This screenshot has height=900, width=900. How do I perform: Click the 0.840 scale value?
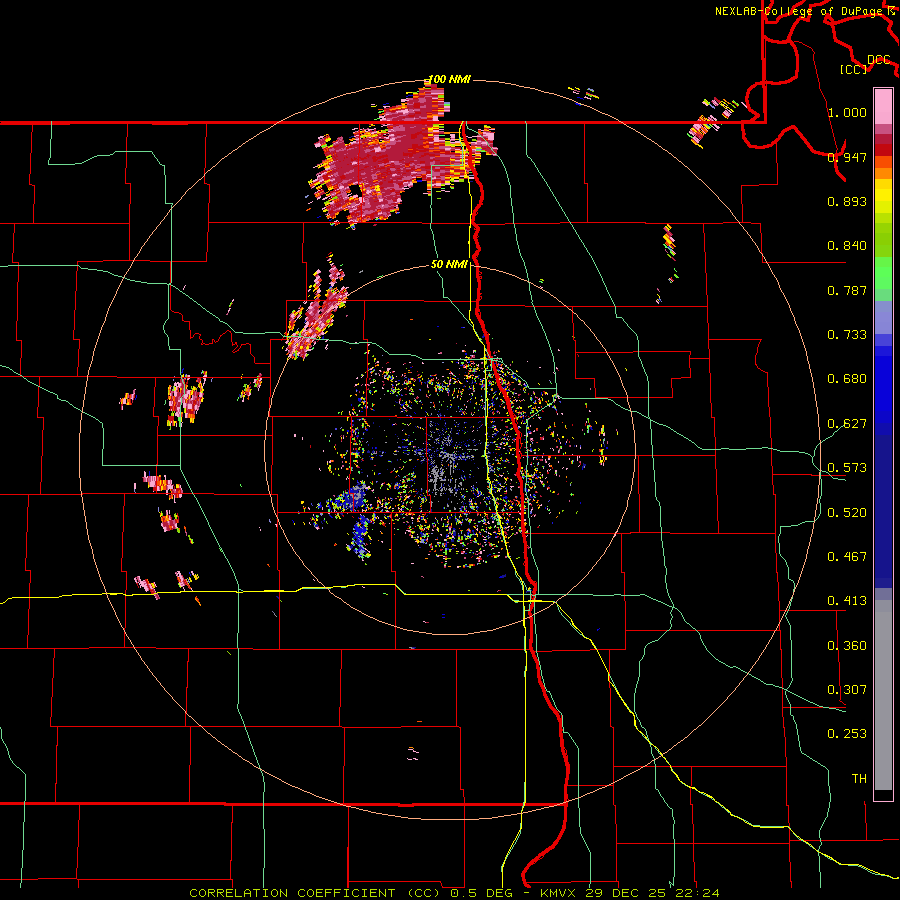(847, 246)
